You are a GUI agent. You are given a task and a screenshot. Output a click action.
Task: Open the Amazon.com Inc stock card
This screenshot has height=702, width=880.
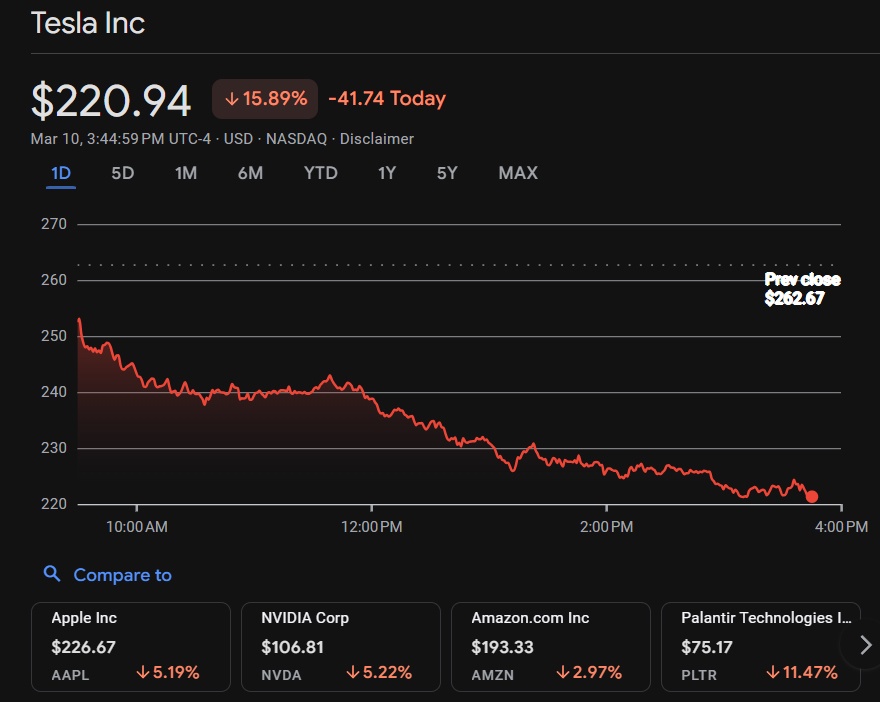click(x=551, y=647)
